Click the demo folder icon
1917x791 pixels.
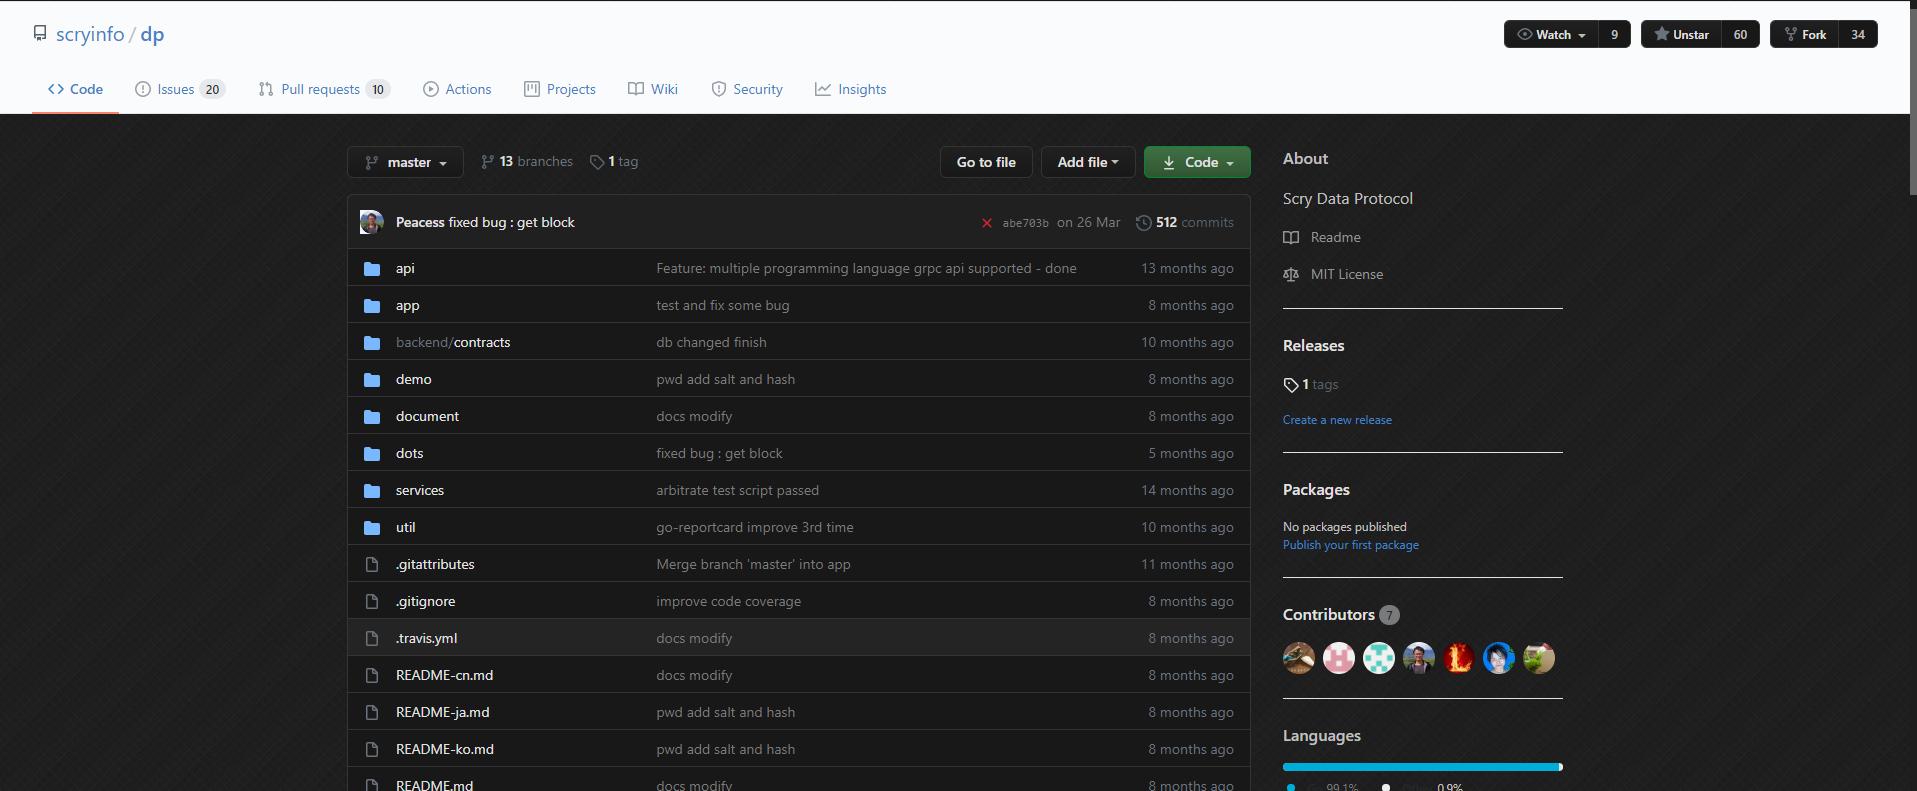pos(372,379)
